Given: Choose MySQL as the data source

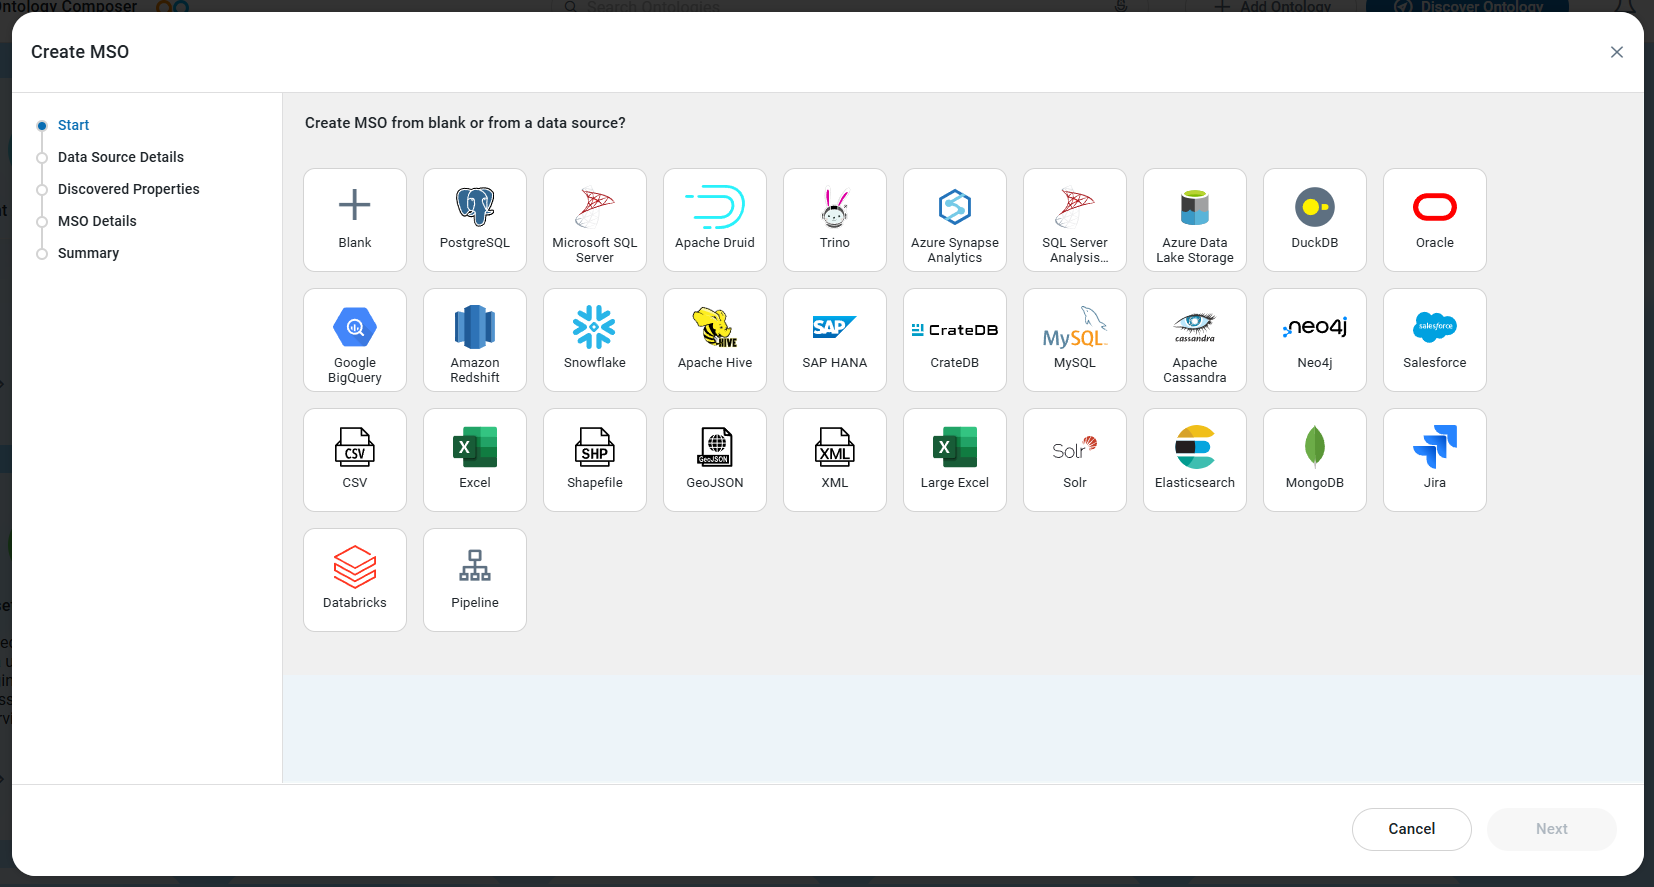Looking at the screenshot, I should tap(1075, 340).
